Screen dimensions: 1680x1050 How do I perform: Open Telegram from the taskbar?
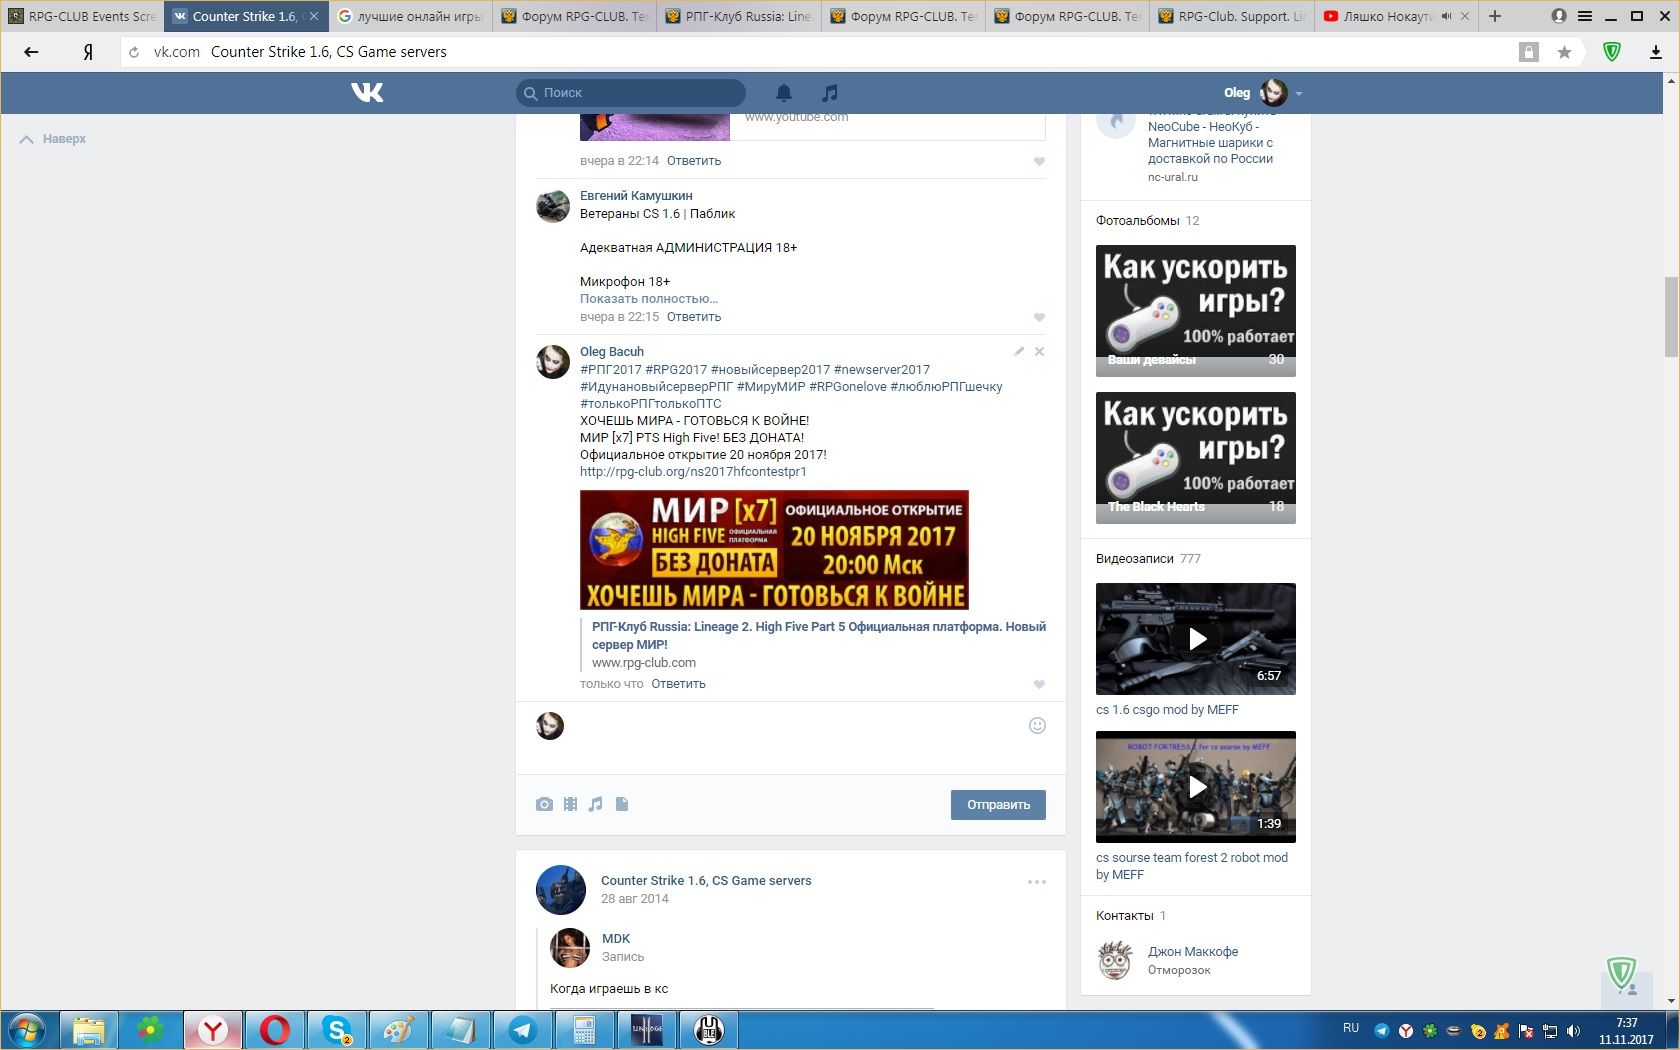pos(522,1030)
